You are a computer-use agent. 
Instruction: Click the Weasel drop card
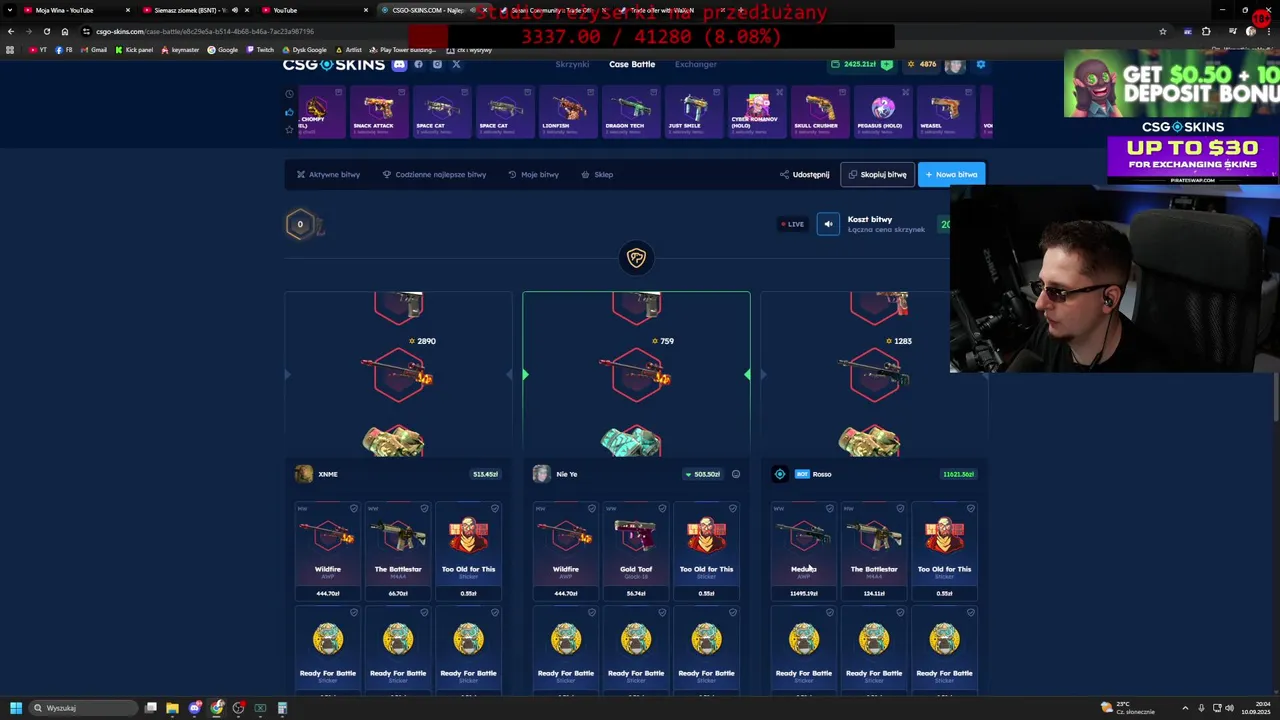(x=944, y=112)
